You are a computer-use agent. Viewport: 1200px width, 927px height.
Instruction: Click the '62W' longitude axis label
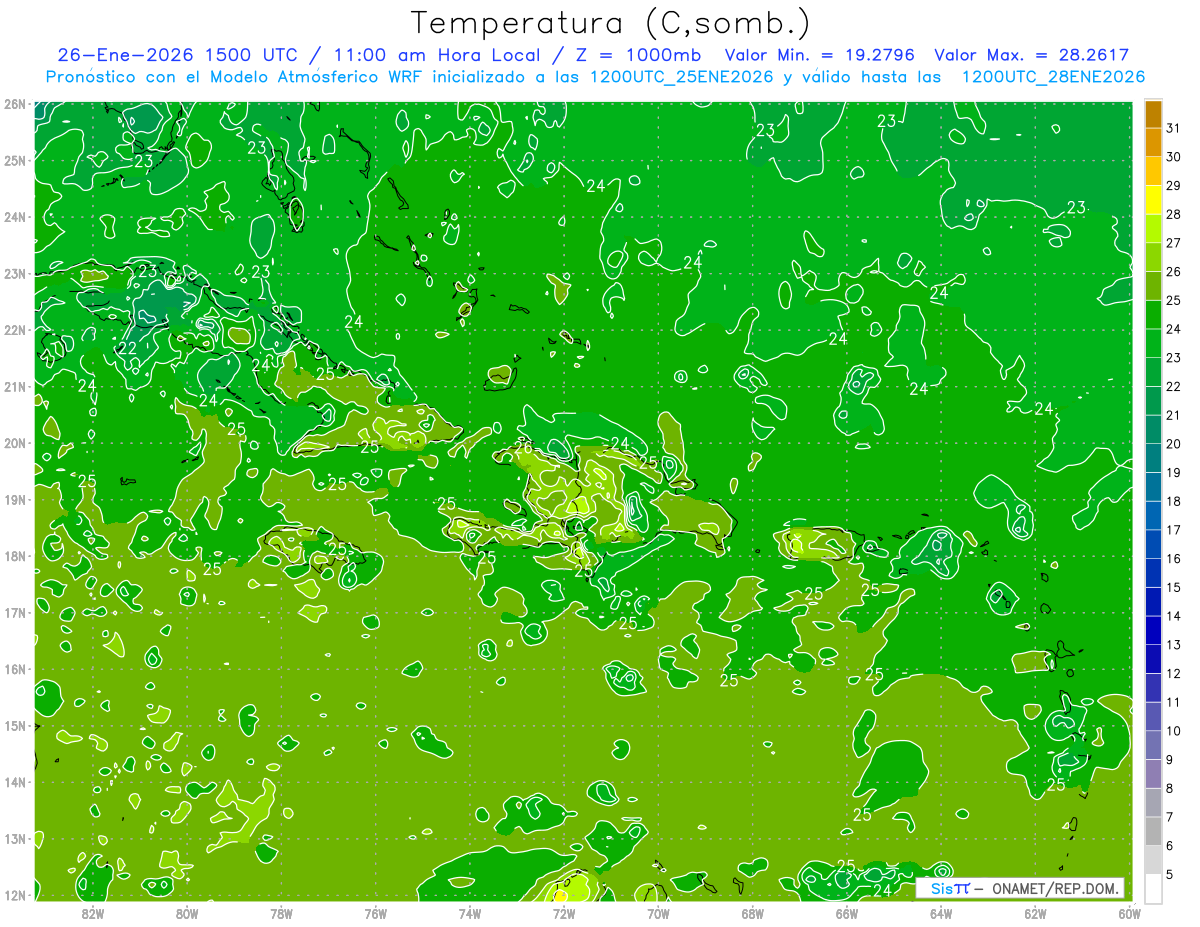point(1035,913)
